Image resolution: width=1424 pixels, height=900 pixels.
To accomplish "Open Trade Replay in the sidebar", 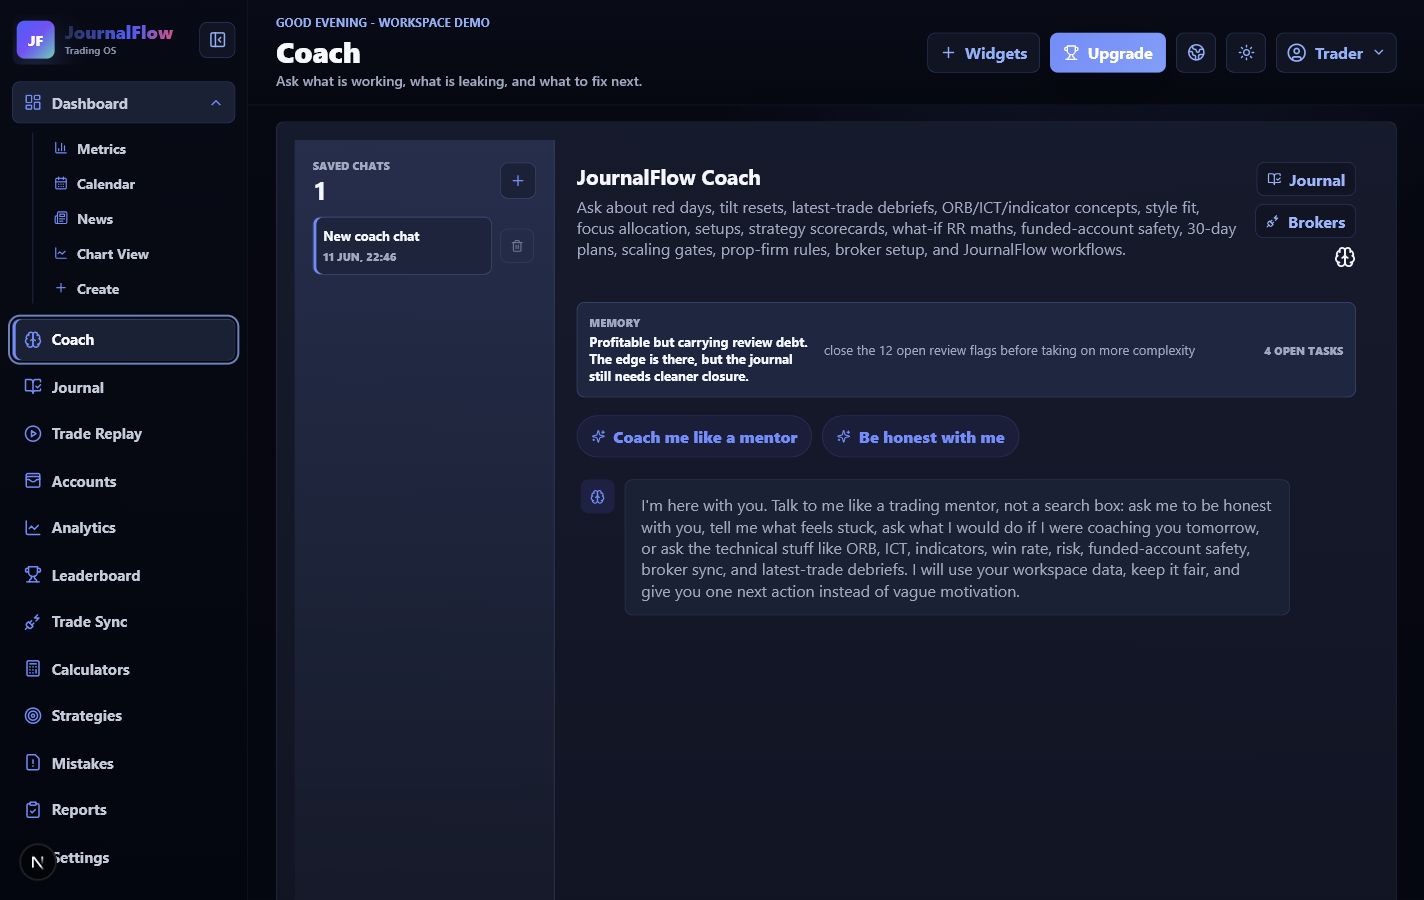I will coord(124,434).
